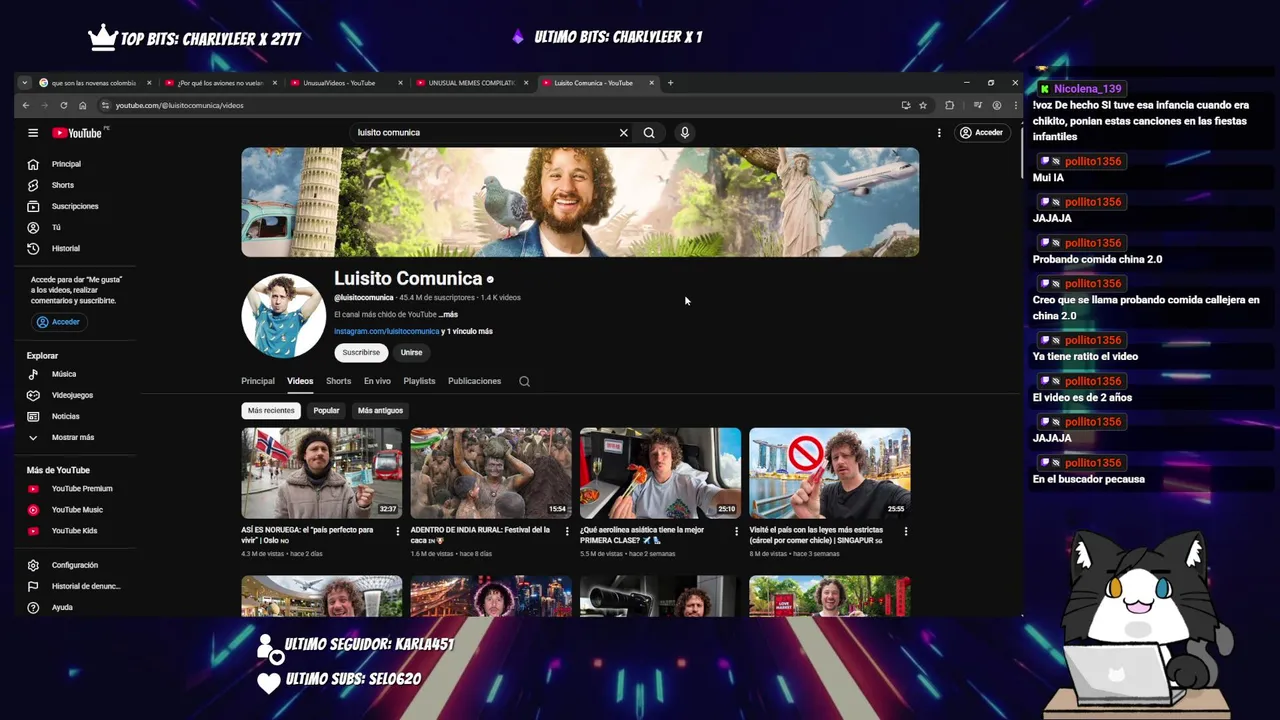Image resolution: width=1280 pixels, height=720 pixels.
Task: Expand the channel description with …más
Action: [x=448, y=314]
